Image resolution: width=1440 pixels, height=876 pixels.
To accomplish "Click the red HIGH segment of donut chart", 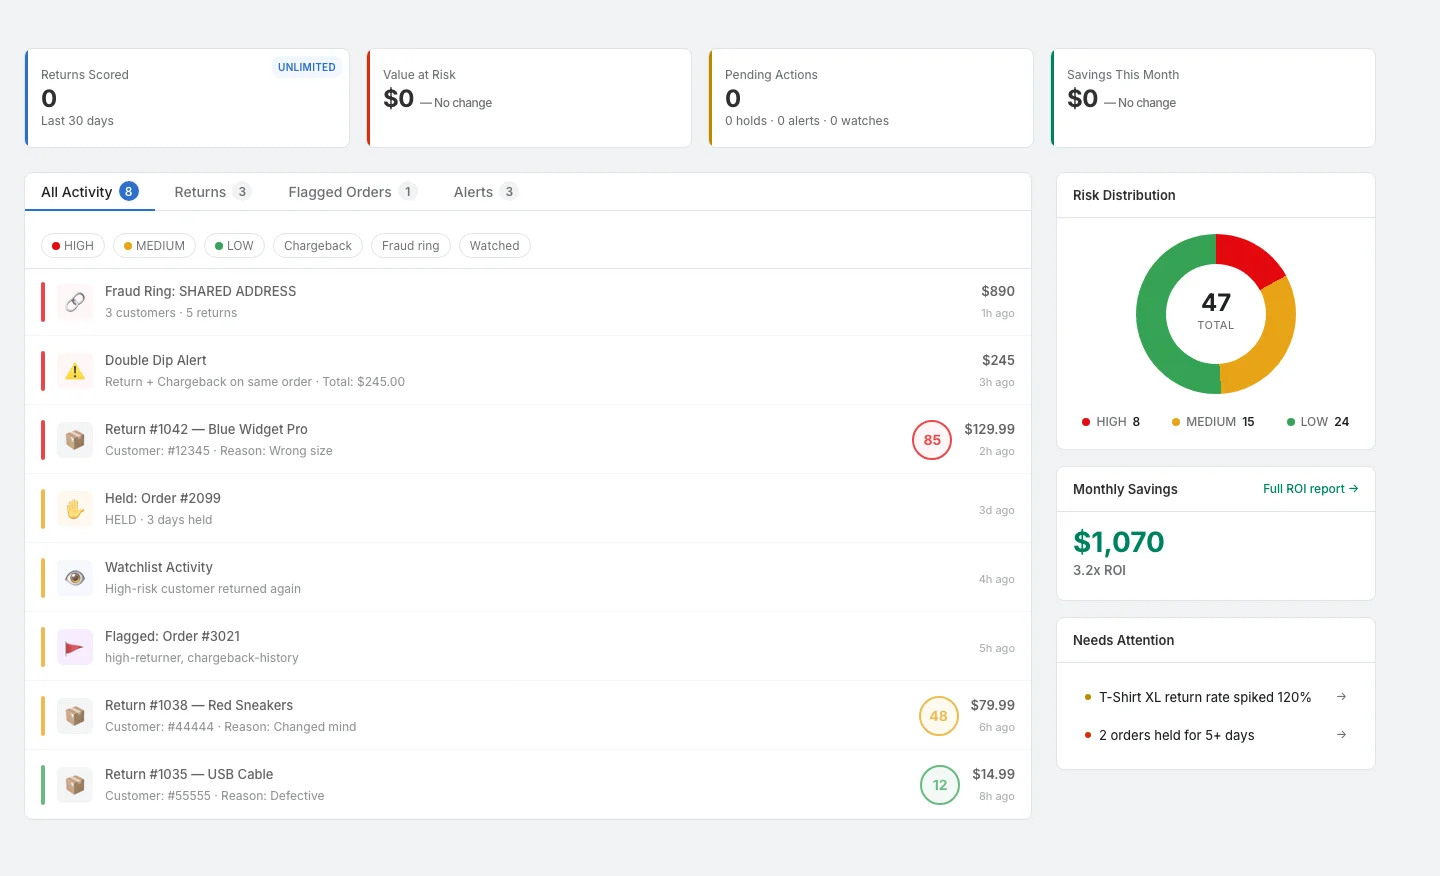I will (1252, 255).
